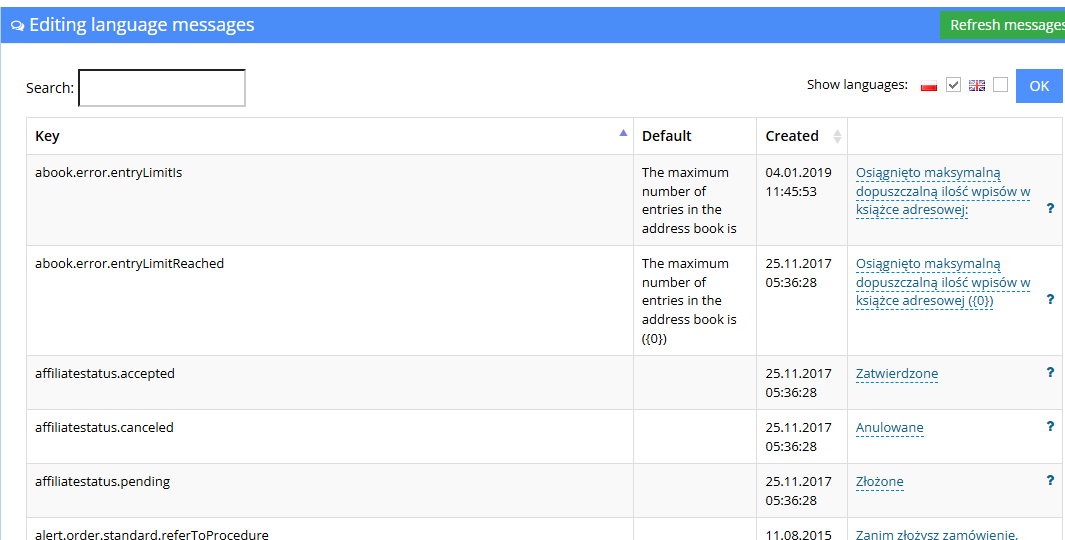The image size is (1065, 540).
Task: Click the UK flag icon
Action: click(x=977, y=86)
